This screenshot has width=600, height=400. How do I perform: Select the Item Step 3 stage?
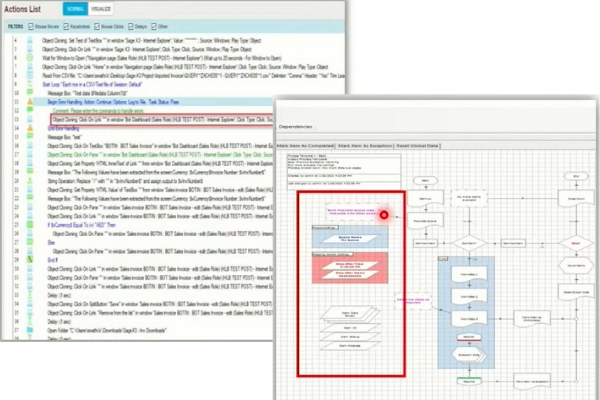469,319
